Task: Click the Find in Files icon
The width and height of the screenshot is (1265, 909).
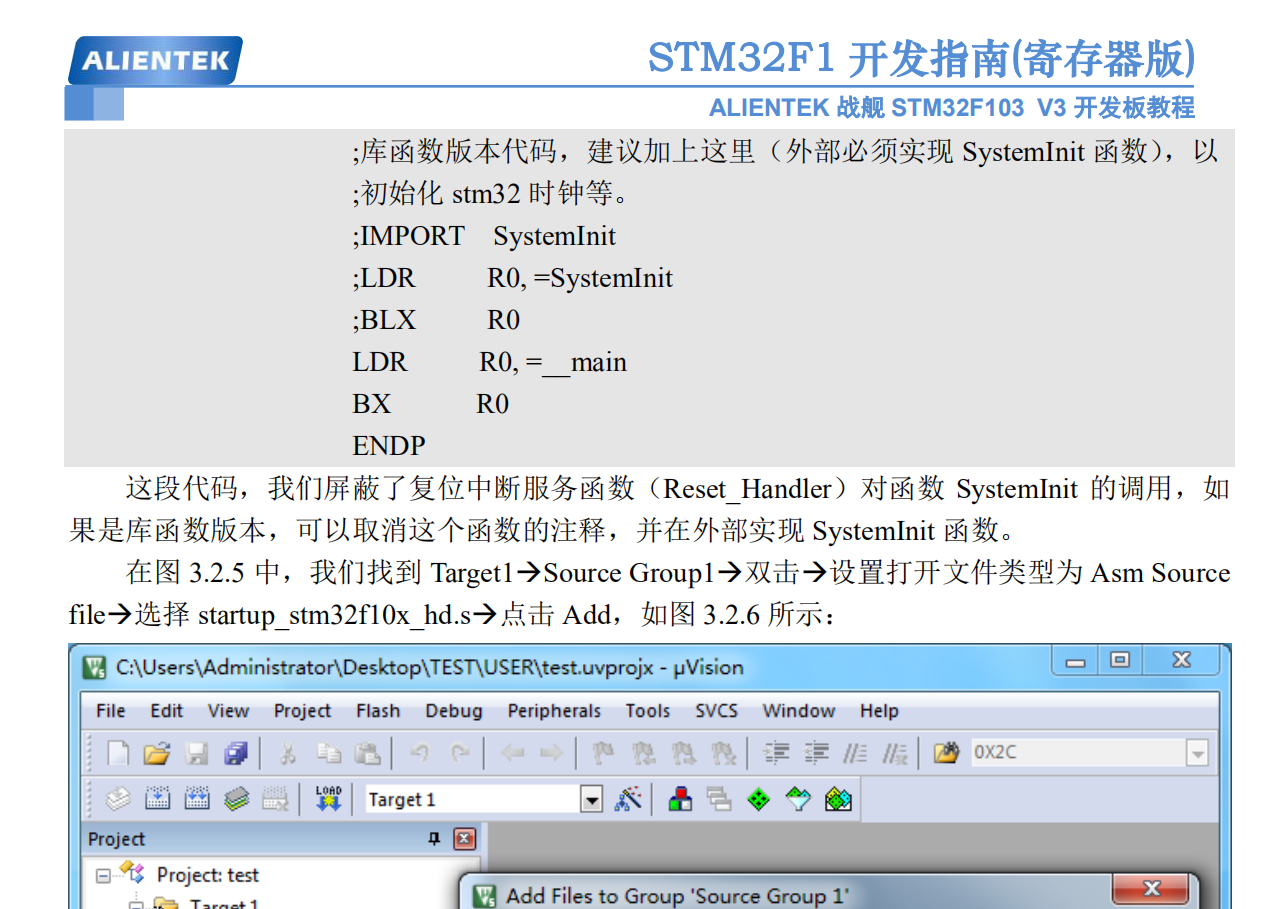Action: (x=946, y=753)
